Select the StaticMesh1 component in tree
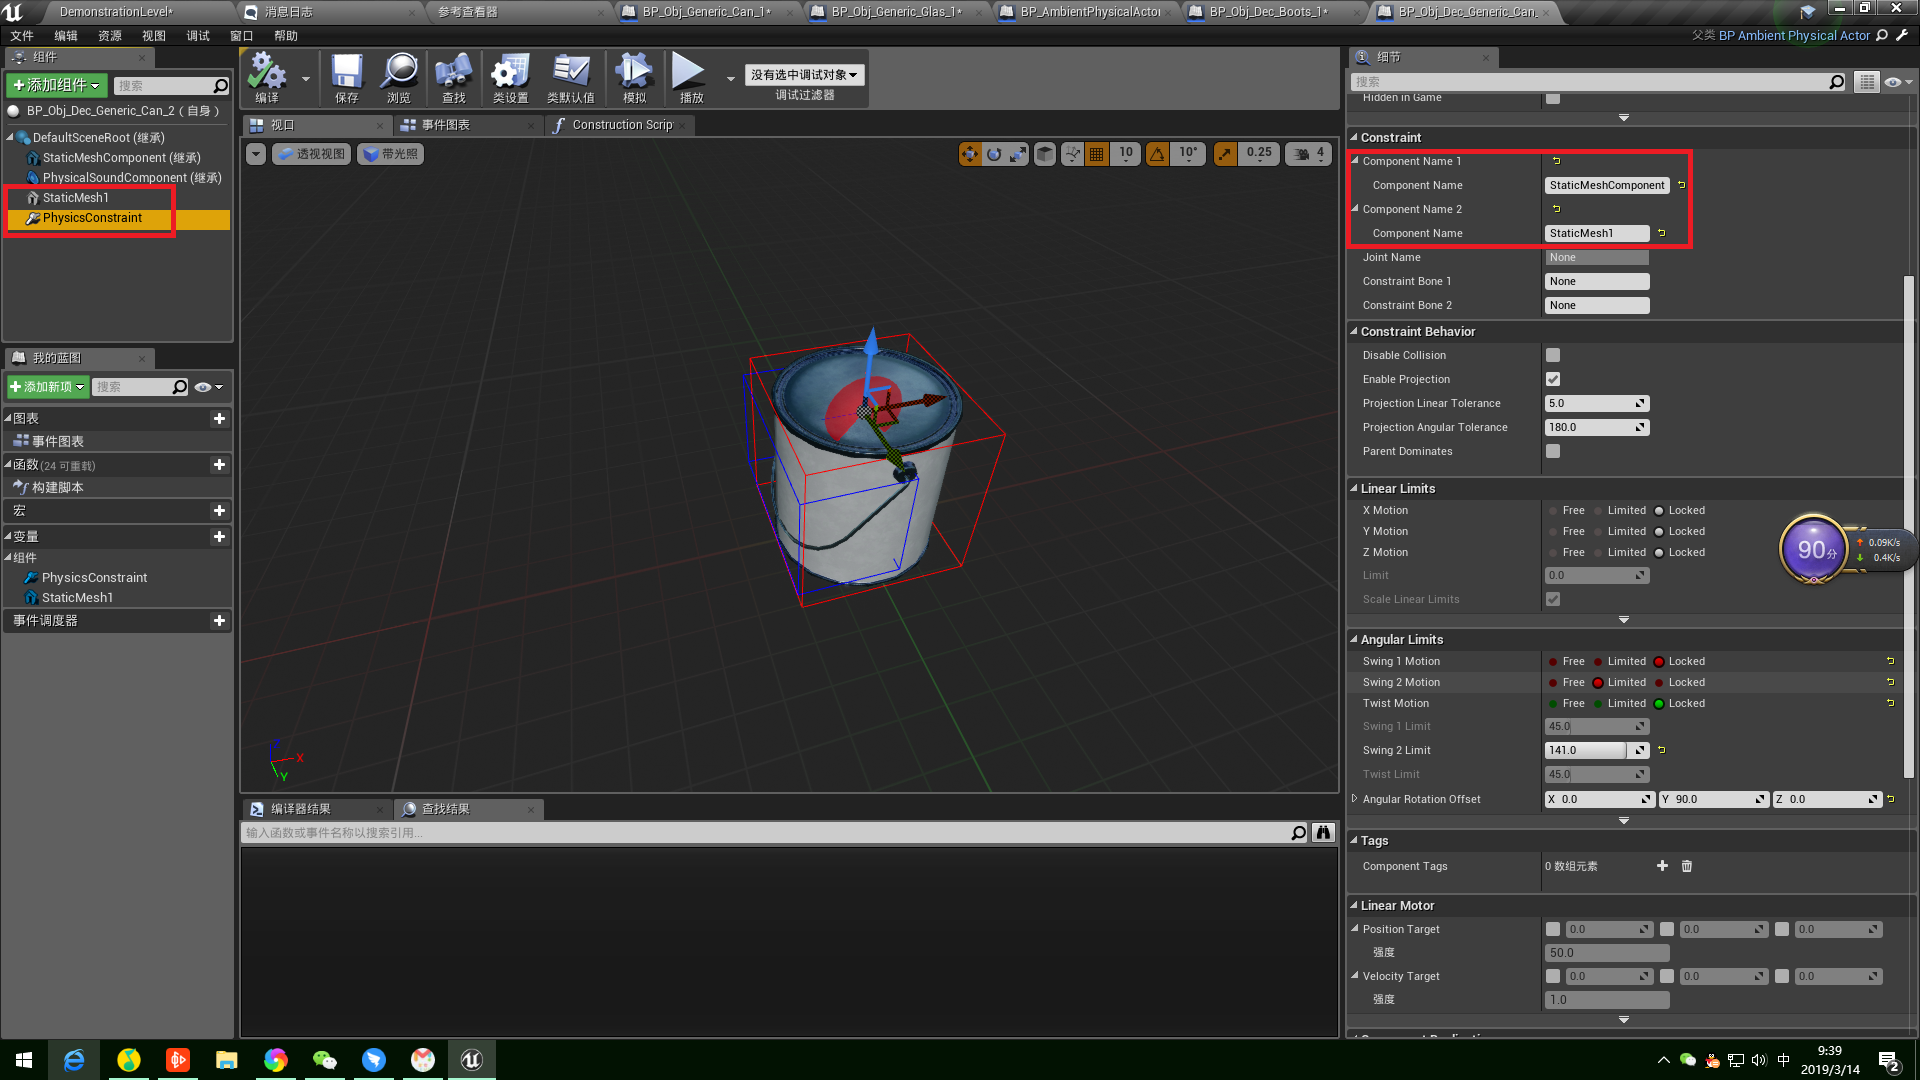This screenshot has height=1080, width=1920. (x=75, y=198)
